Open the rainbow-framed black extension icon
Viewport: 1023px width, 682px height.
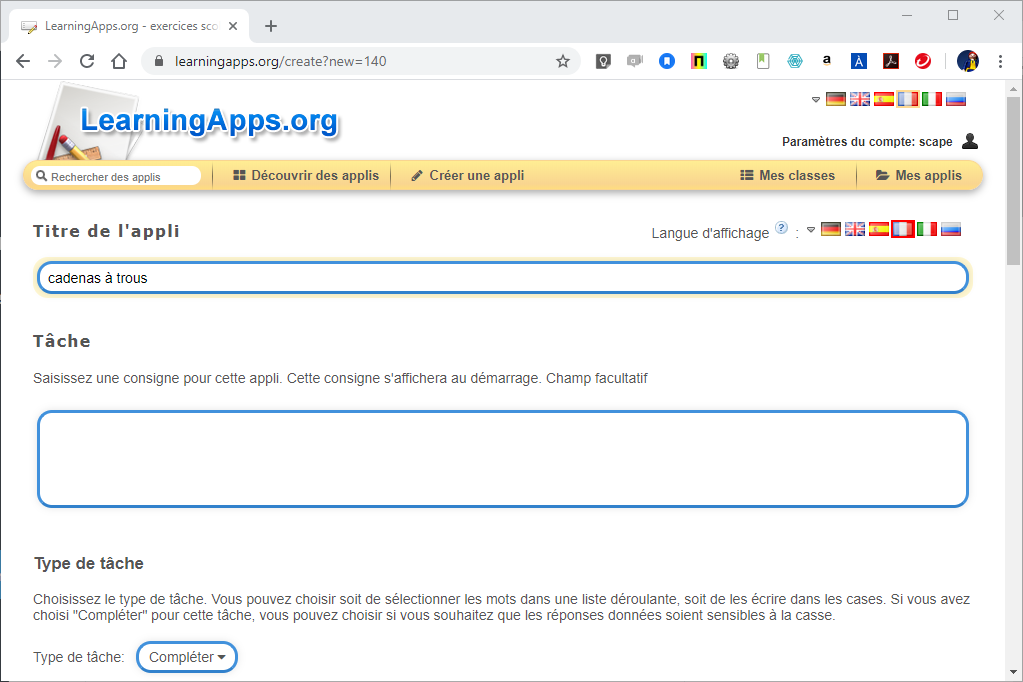tap(699, 61)
